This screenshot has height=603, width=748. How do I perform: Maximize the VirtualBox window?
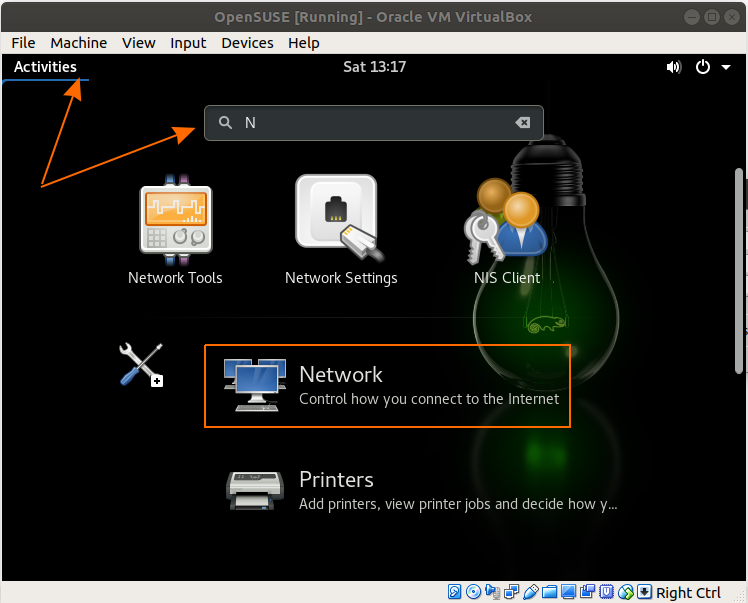712,17
